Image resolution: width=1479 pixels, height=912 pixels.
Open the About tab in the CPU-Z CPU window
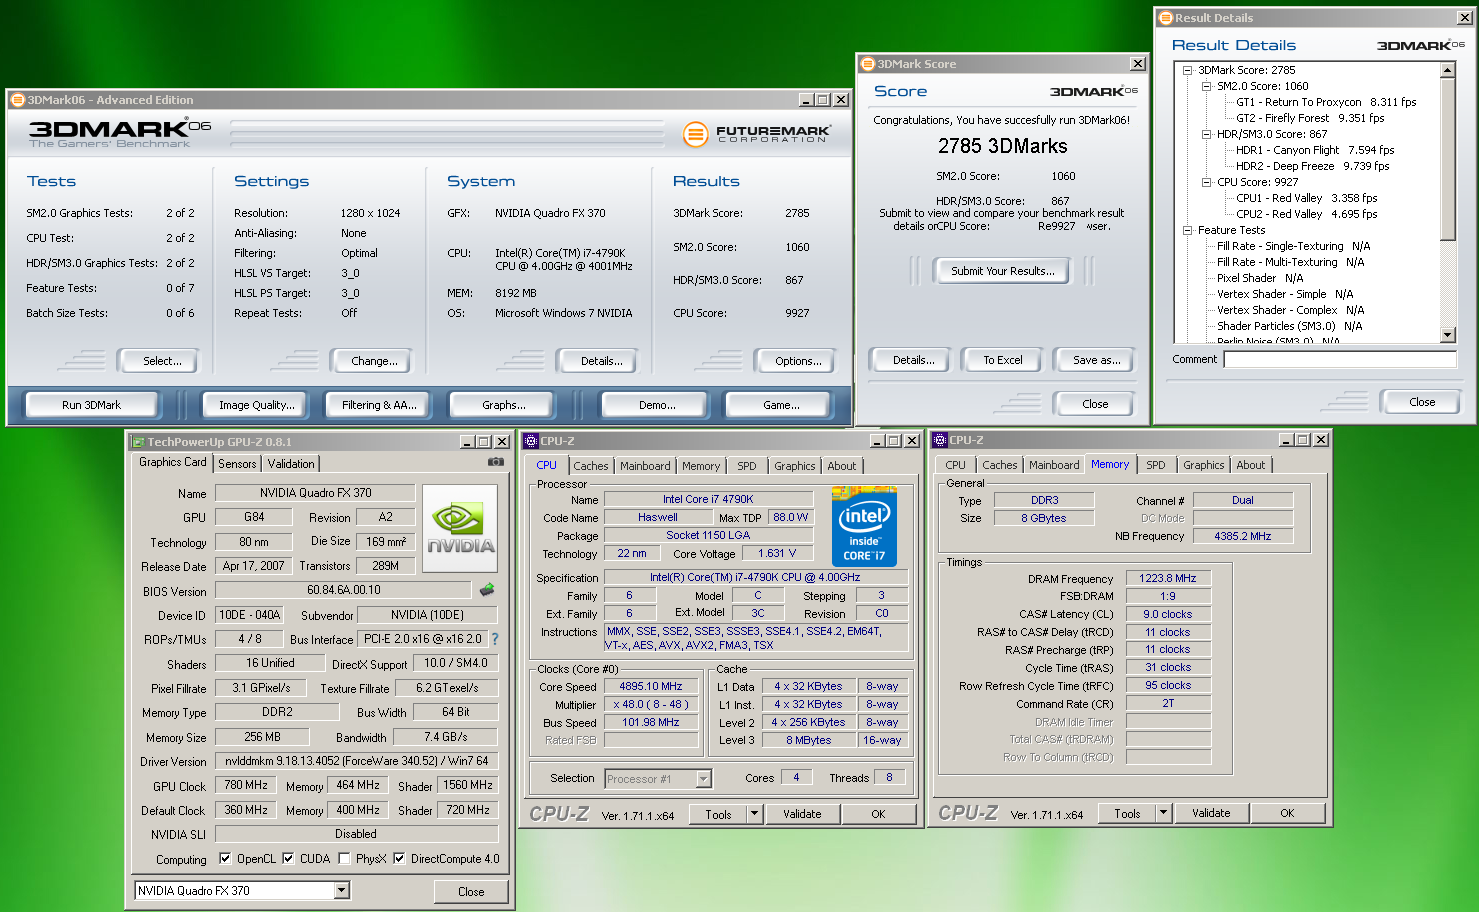coord(842,466)
